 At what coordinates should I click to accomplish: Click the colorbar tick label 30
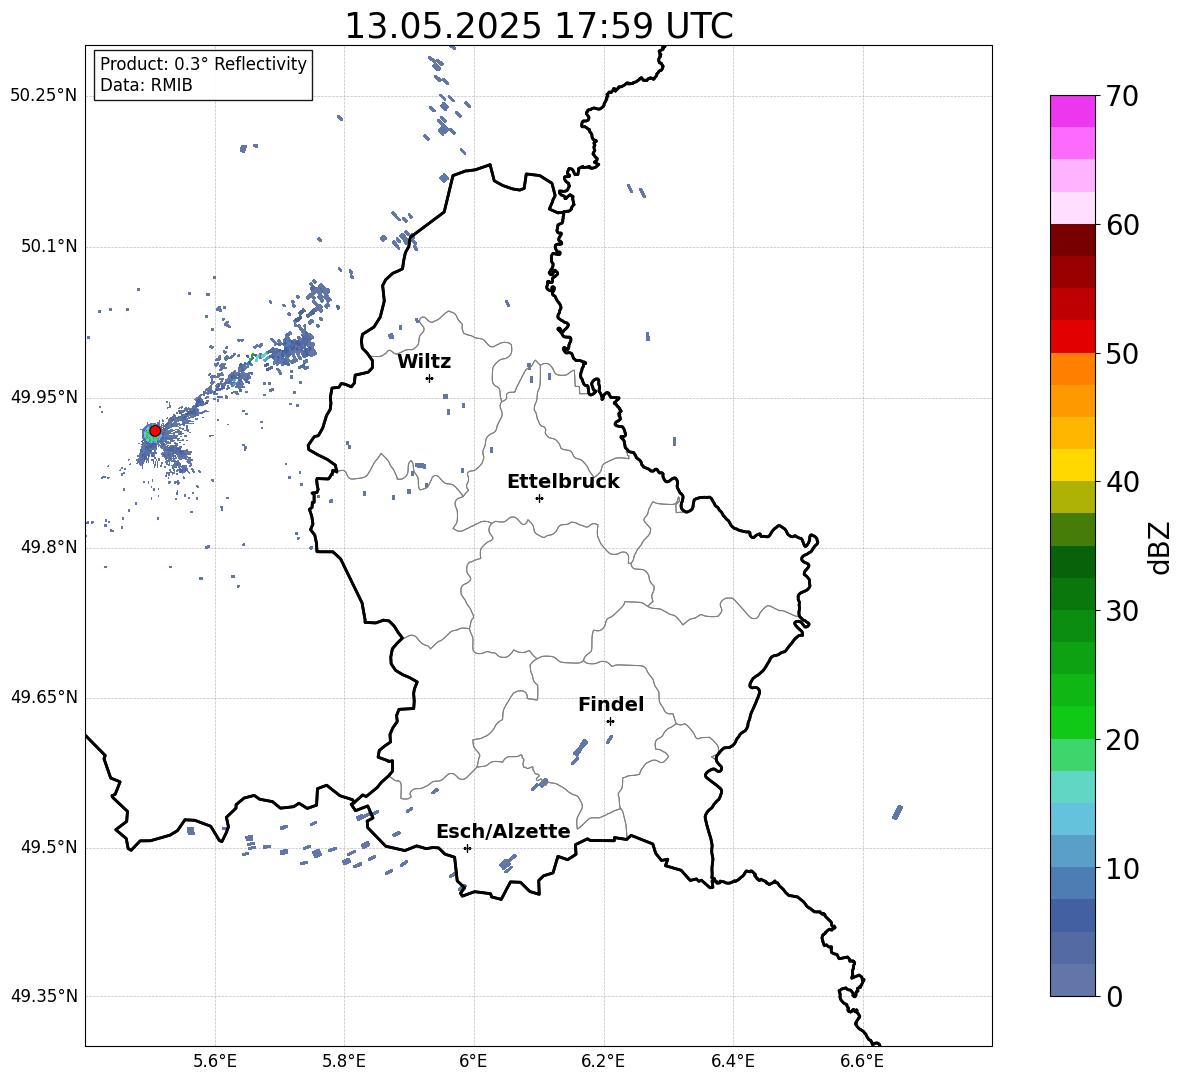[1122, 611]
